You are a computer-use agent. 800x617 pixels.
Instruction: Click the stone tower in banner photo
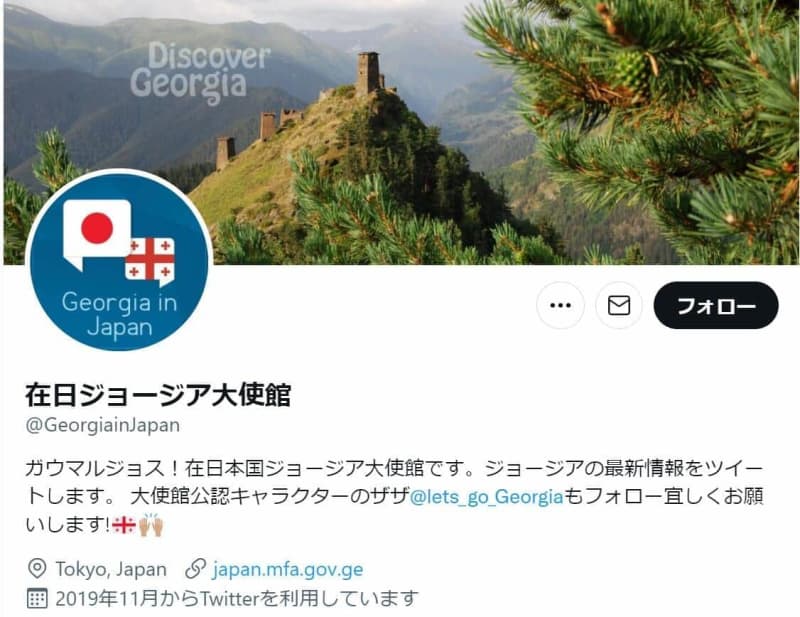coord(369,72)
